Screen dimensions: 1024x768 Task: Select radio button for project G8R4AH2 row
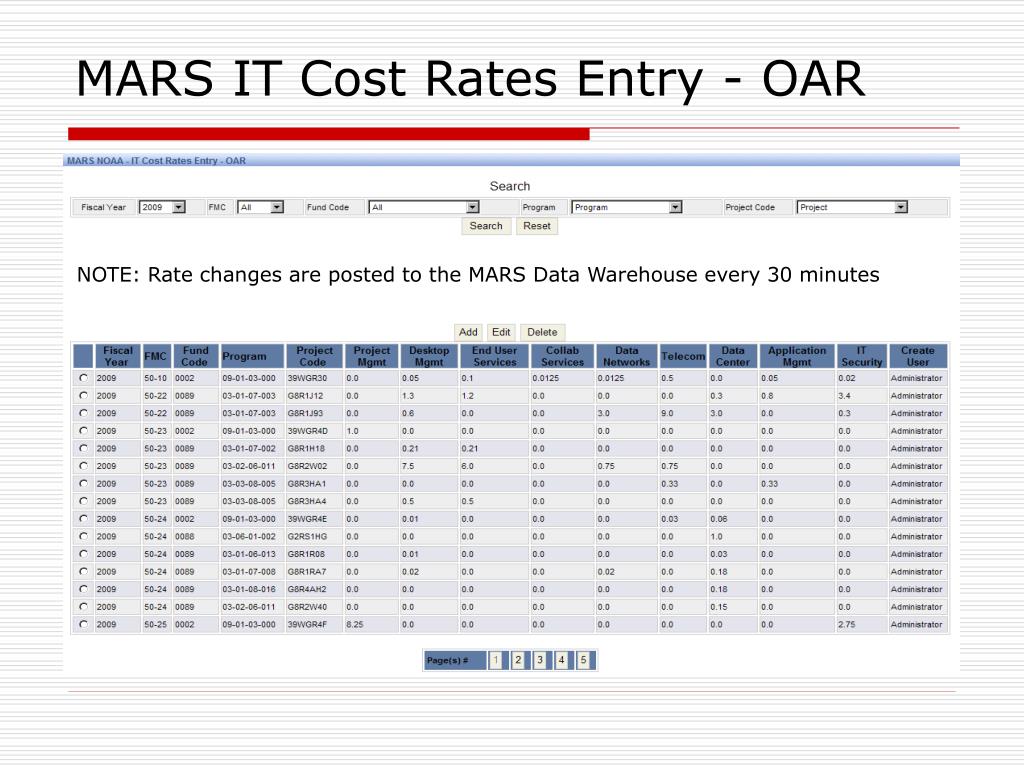click(84, 589)
